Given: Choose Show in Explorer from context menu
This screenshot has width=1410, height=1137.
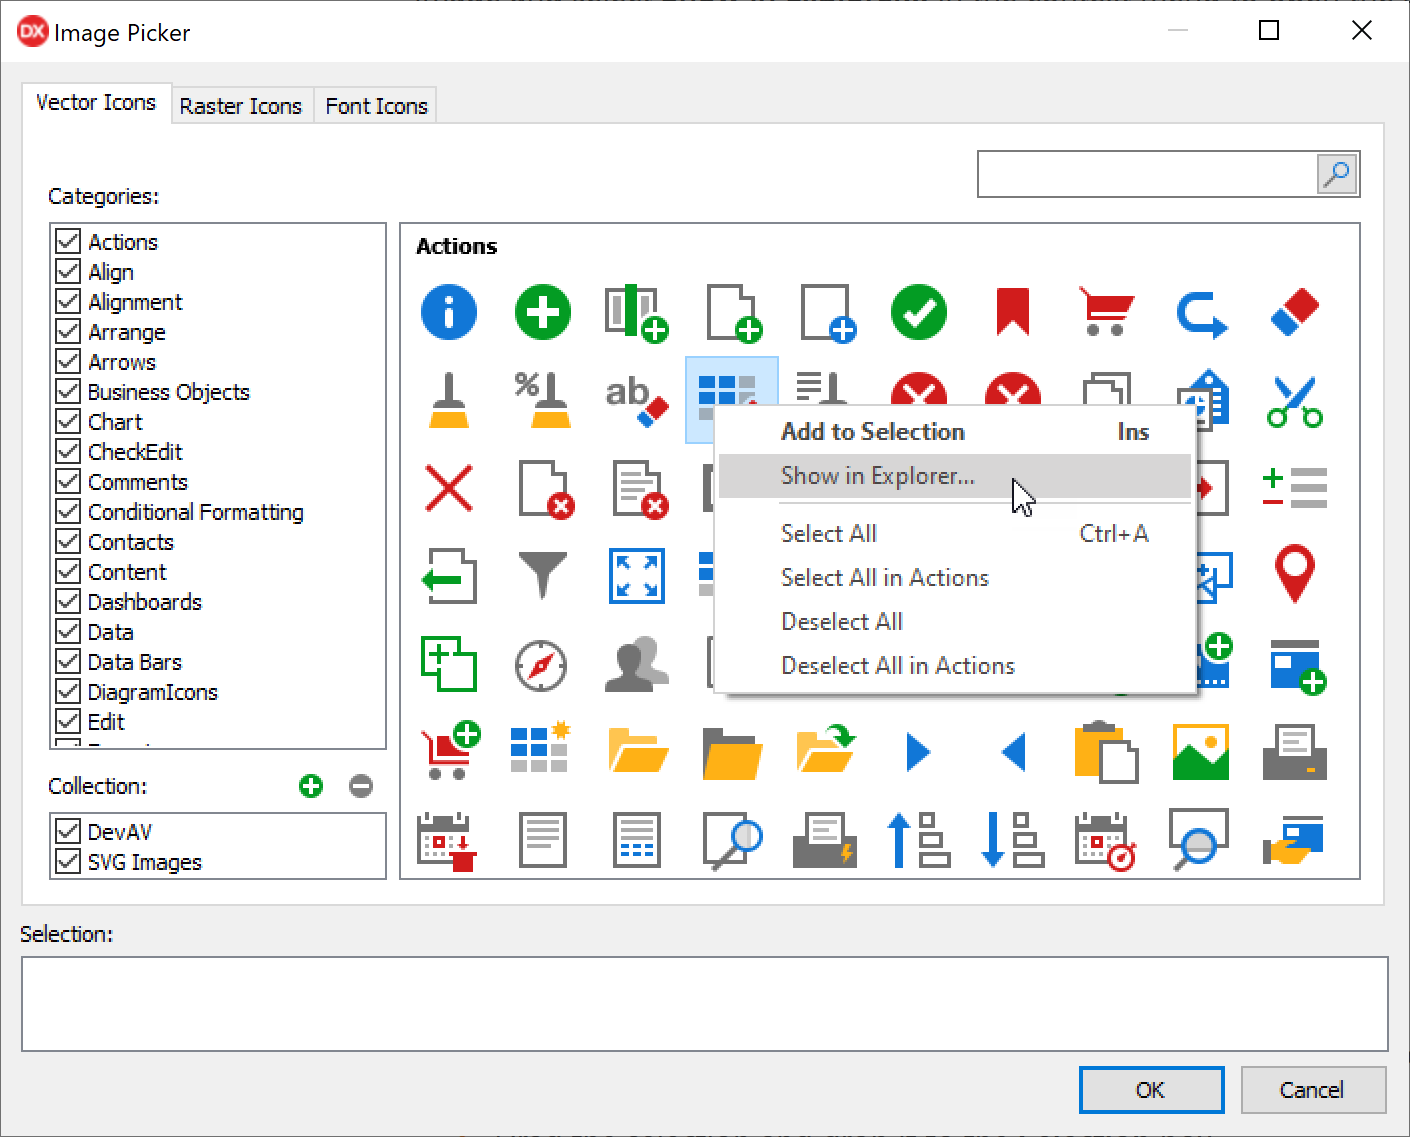Looking at the screenshot, I should point(877,476).
